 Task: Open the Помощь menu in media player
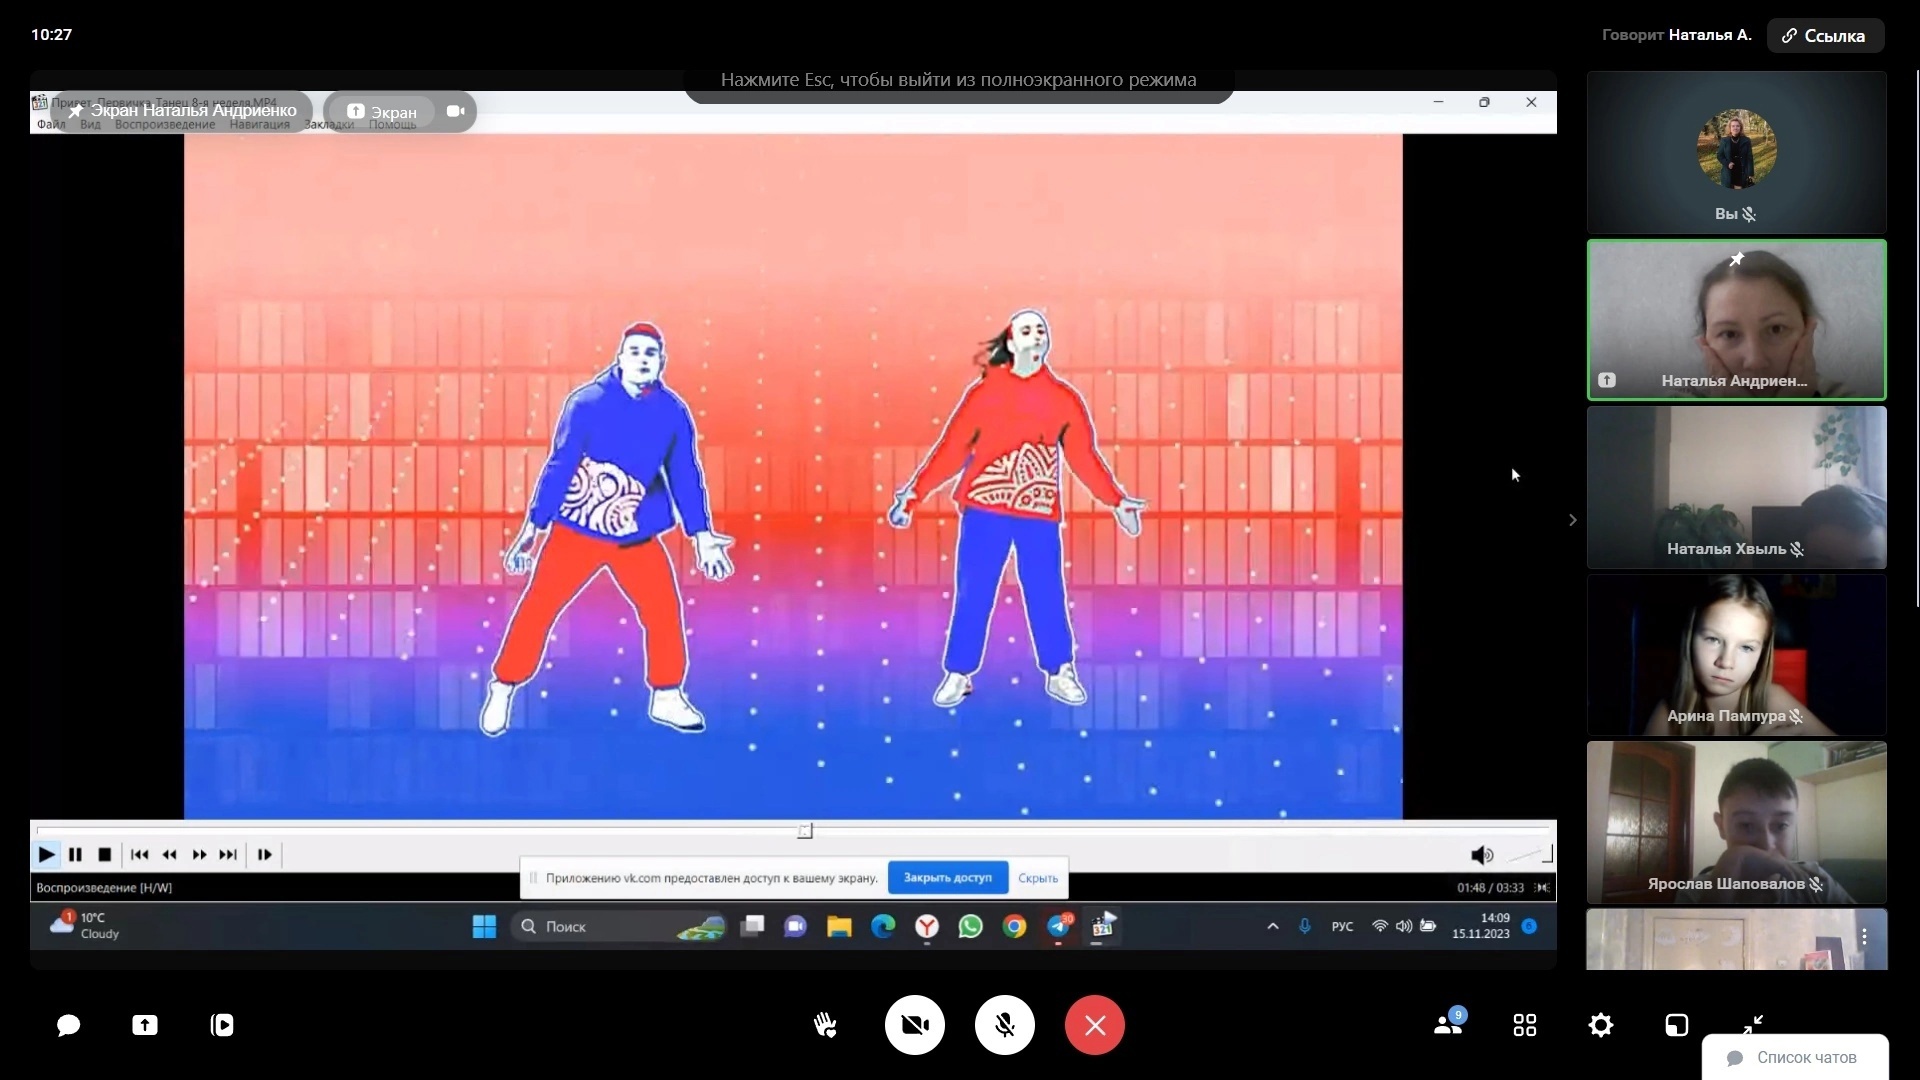(x=392, y=125)
